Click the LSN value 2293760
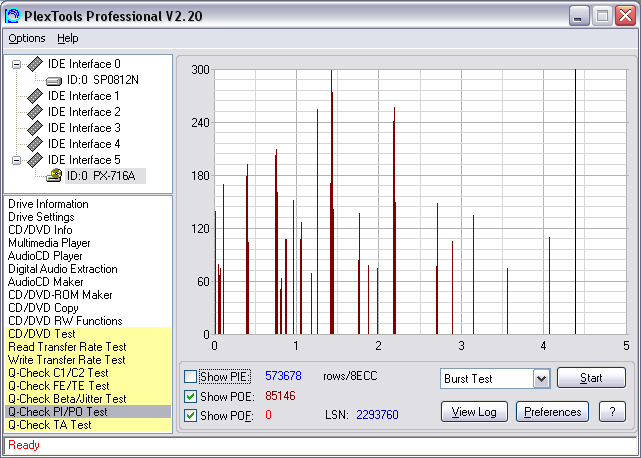 [x=377, y=415]
